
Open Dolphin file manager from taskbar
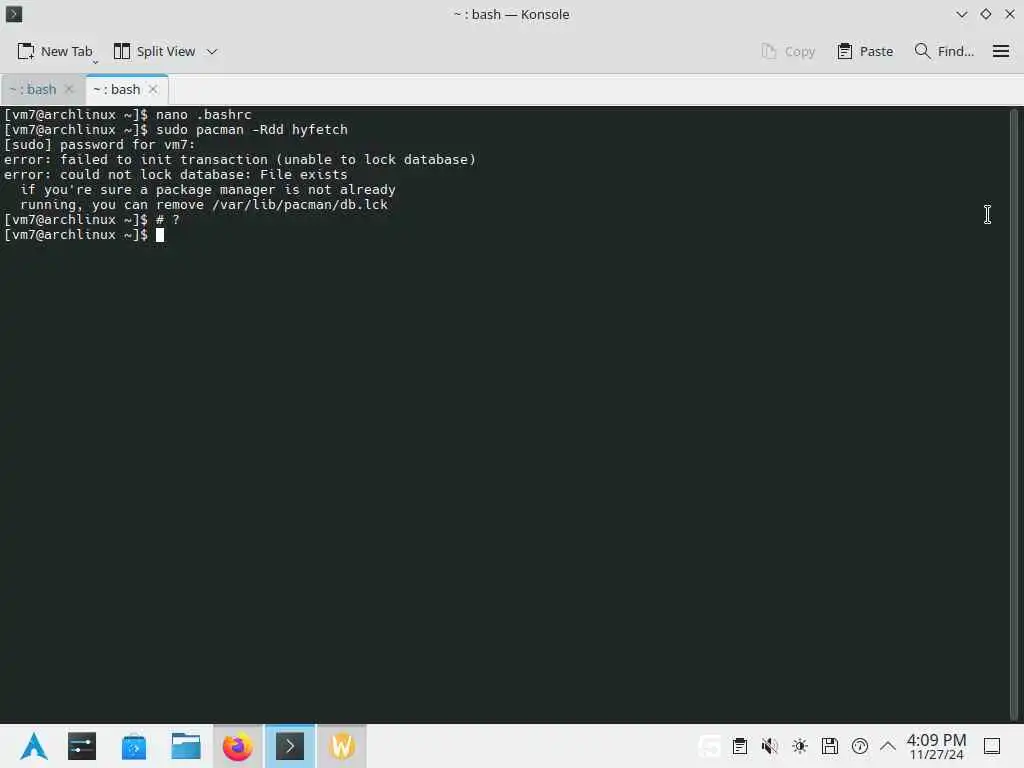pos(185,746)
